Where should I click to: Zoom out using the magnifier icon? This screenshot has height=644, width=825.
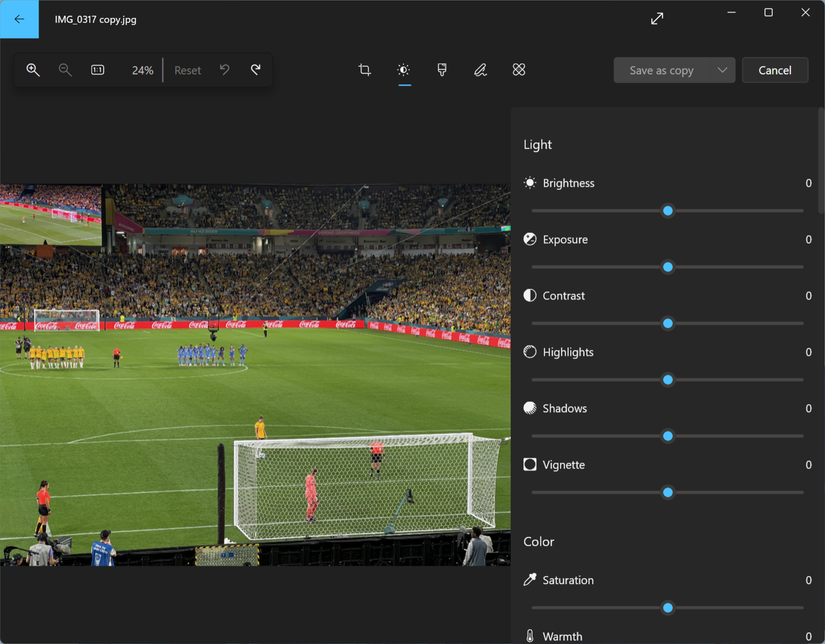[x=65, y=70]
